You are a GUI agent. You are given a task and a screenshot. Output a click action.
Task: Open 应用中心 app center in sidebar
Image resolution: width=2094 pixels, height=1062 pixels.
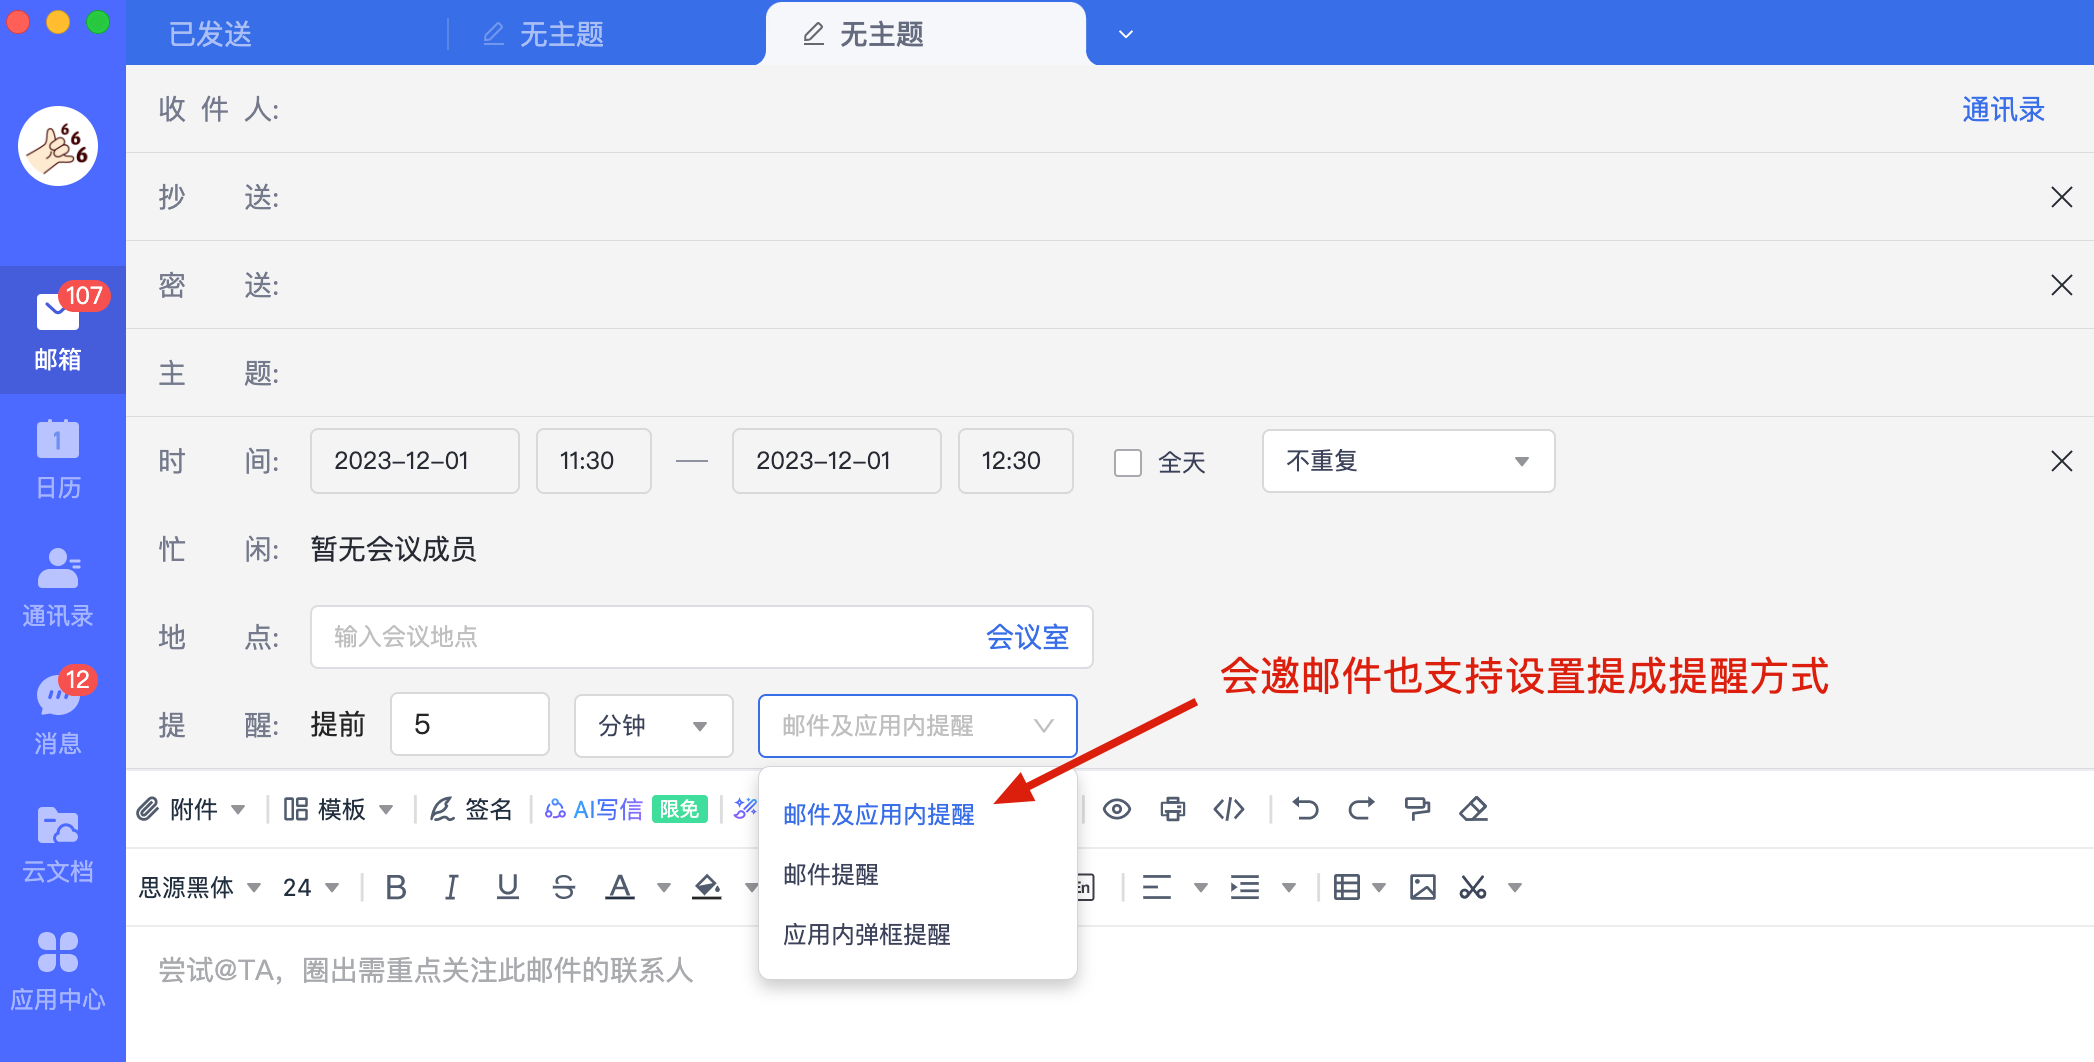59,972
